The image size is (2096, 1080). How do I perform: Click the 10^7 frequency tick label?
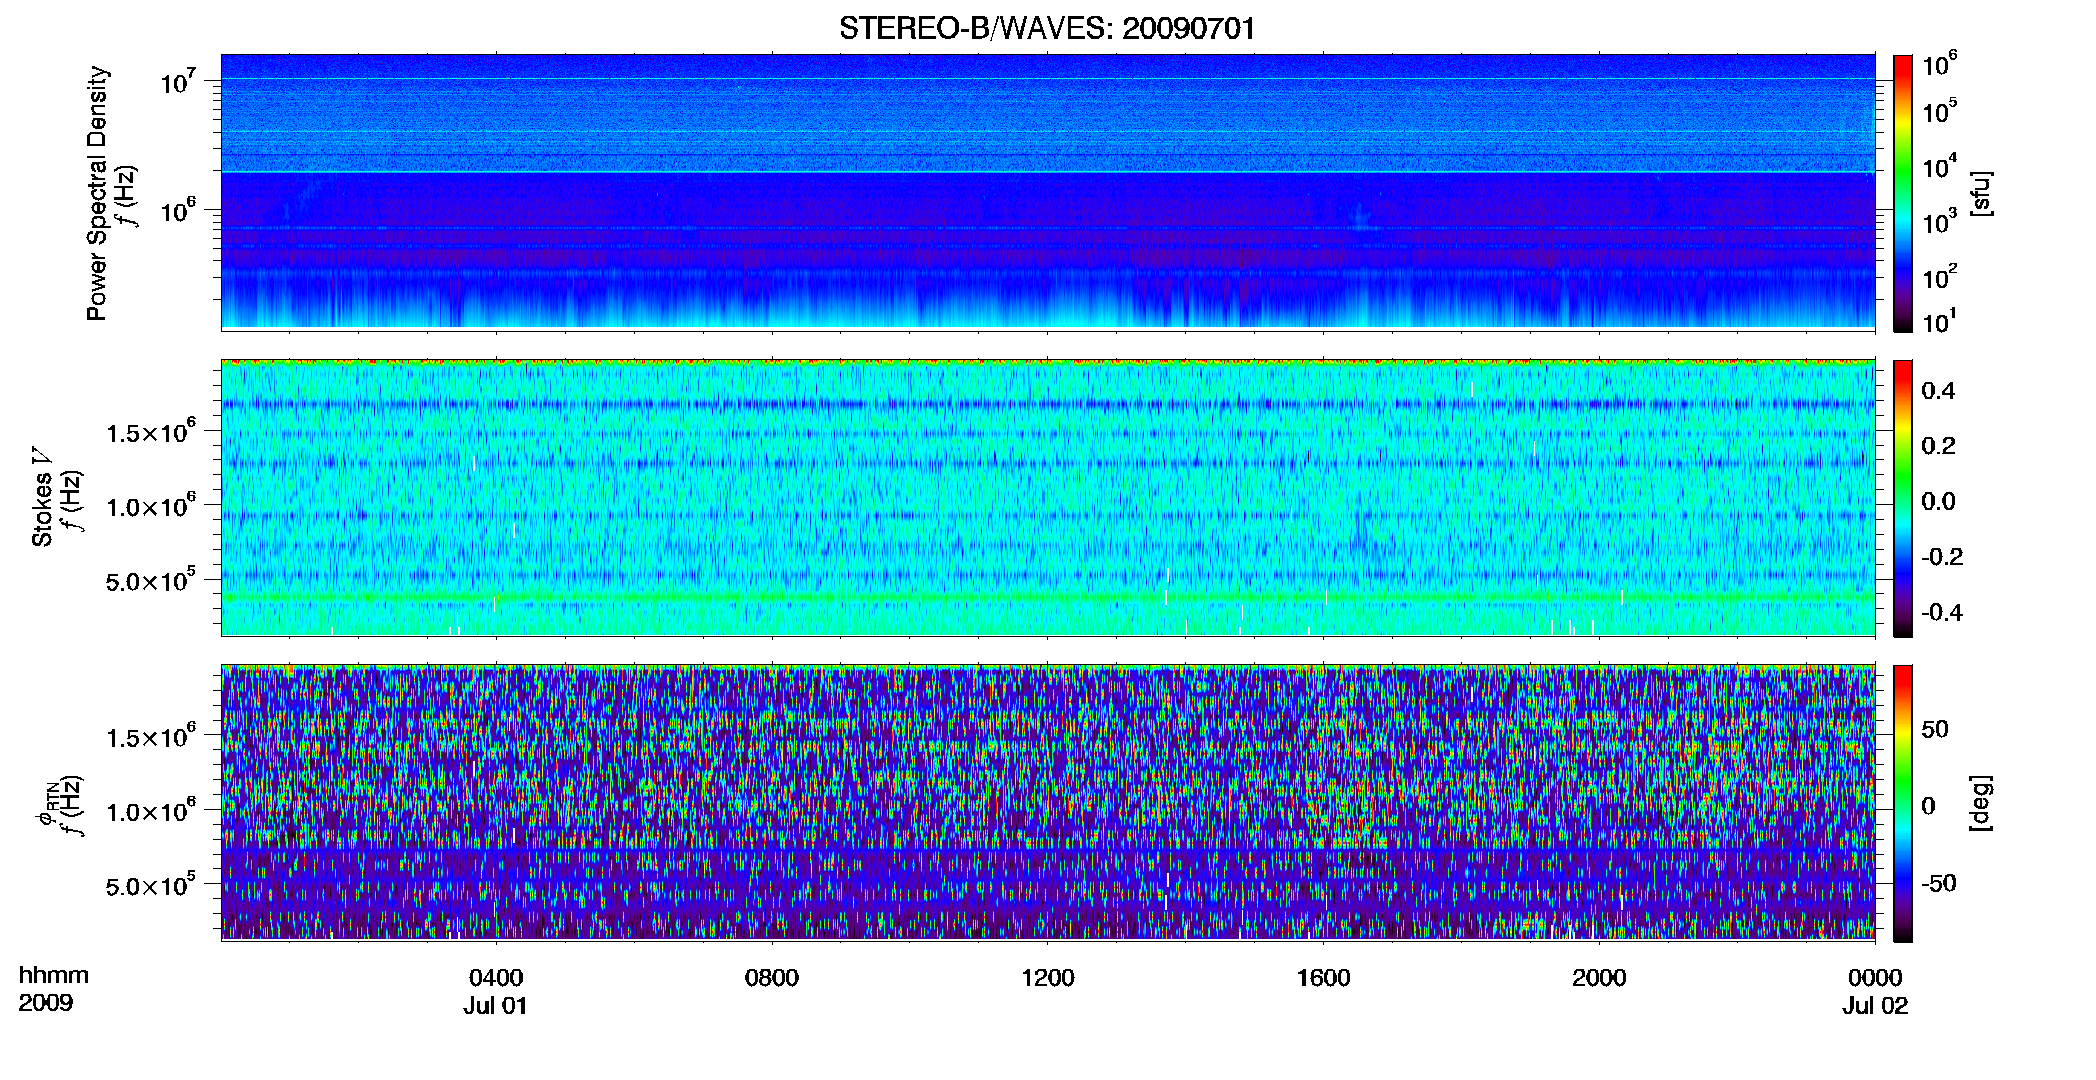click(x=177, y=81)
